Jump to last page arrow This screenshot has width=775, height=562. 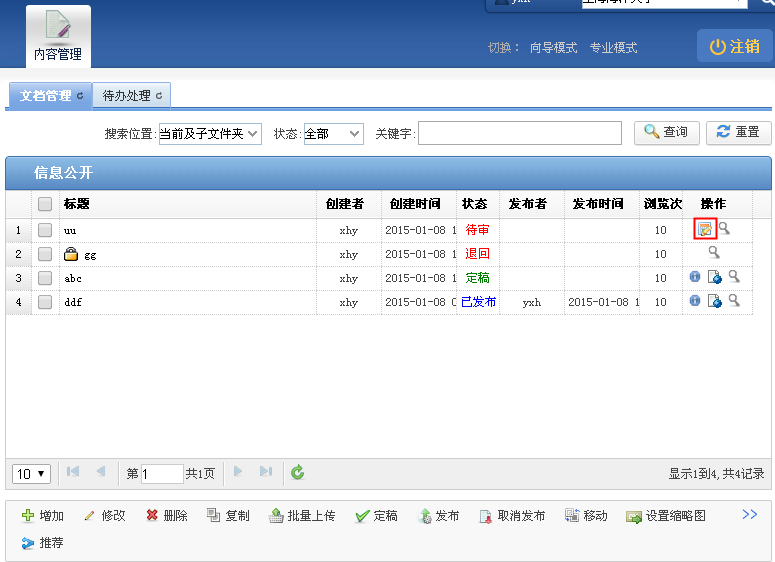(265, 472)
